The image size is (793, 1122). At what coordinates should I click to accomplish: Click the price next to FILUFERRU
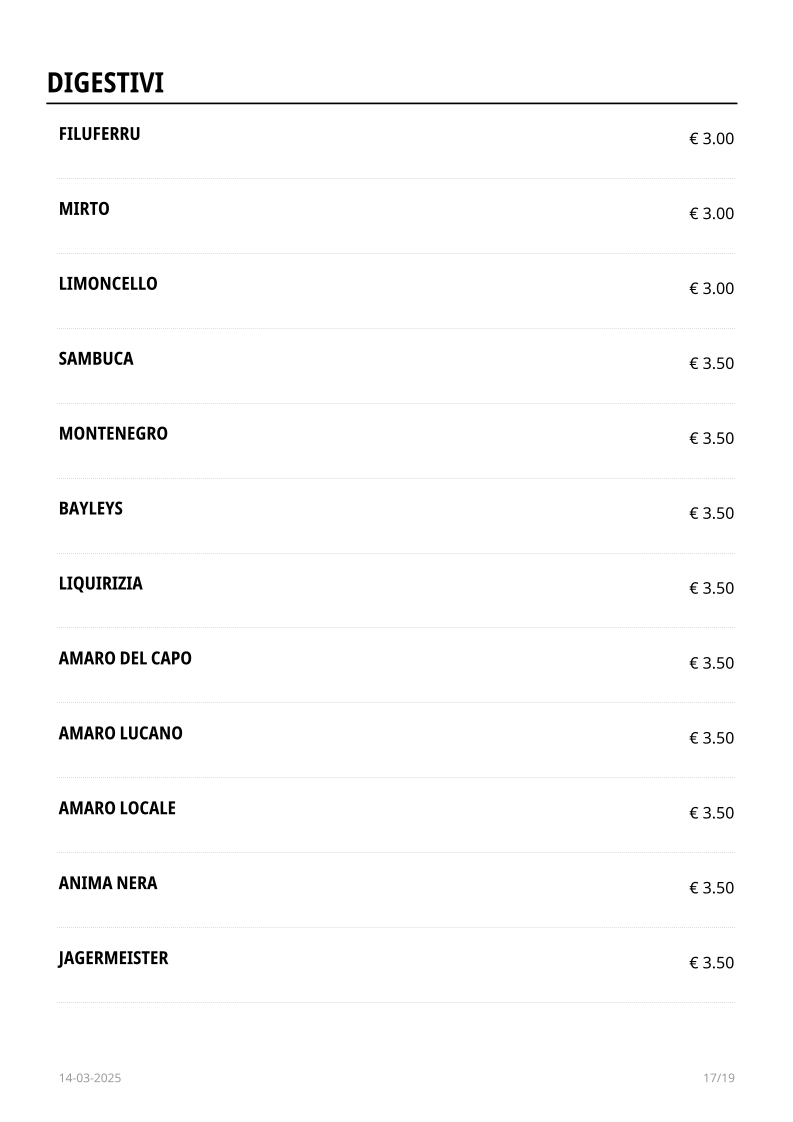pos(711,139)
